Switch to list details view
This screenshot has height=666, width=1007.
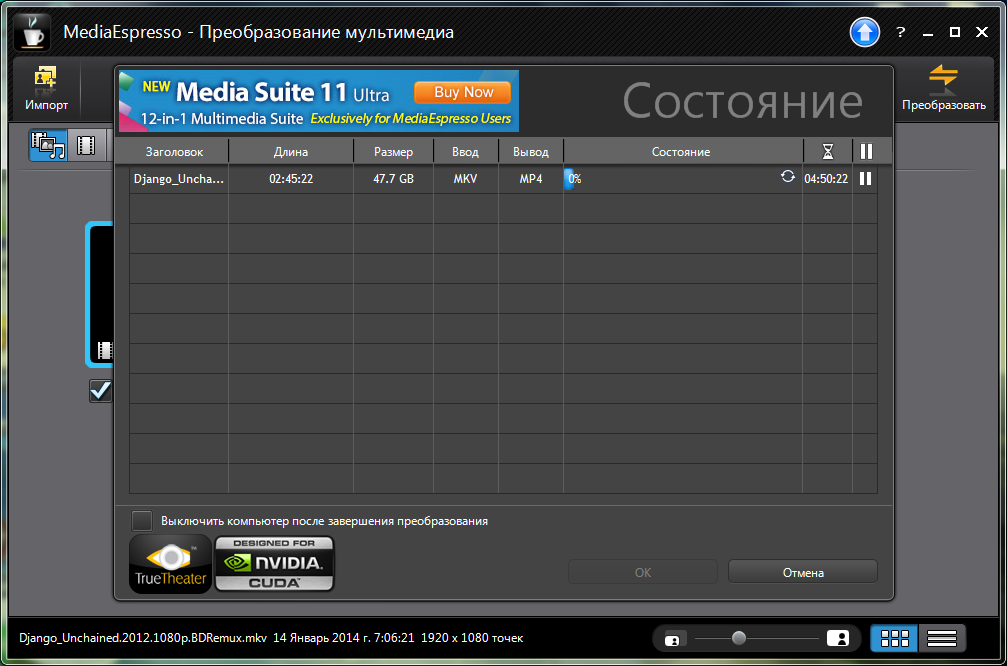point(942,638)
